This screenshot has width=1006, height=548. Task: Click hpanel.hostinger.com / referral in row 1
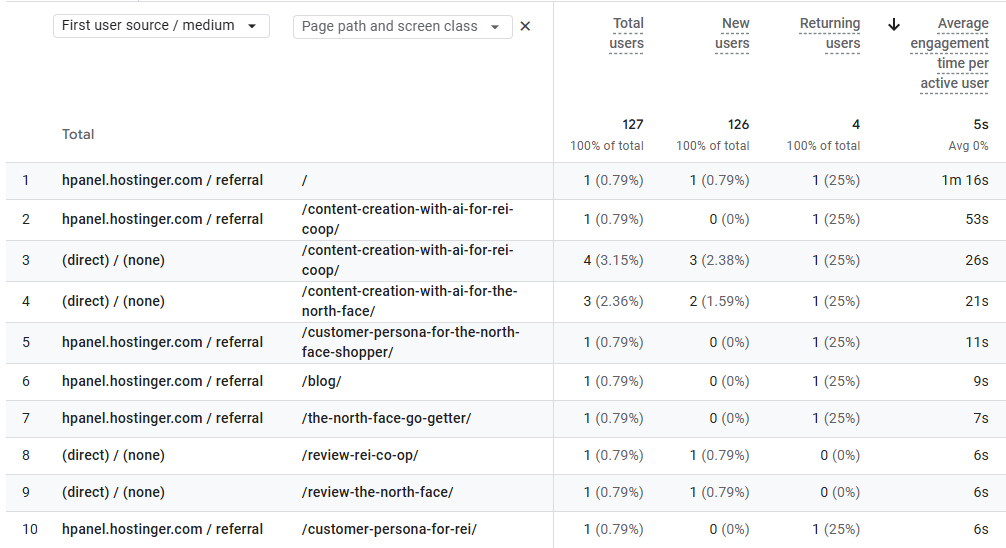click(x=162, y=181)
